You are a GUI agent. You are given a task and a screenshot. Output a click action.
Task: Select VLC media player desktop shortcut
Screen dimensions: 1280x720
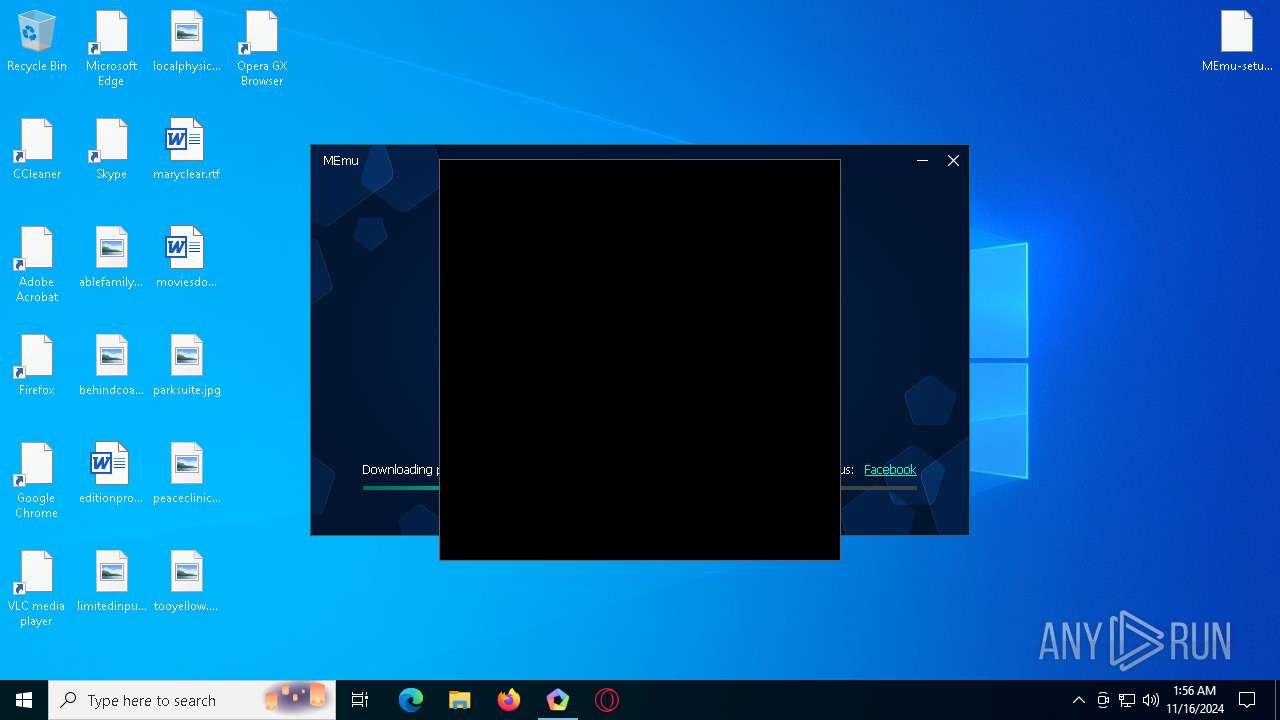(37, 589)
